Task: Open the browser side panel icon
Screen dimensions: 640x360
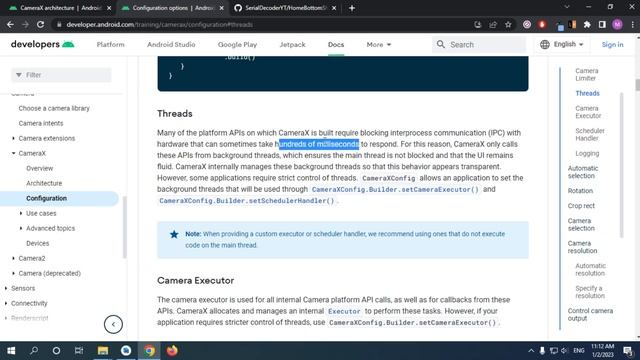Action: tap(602, 25)
